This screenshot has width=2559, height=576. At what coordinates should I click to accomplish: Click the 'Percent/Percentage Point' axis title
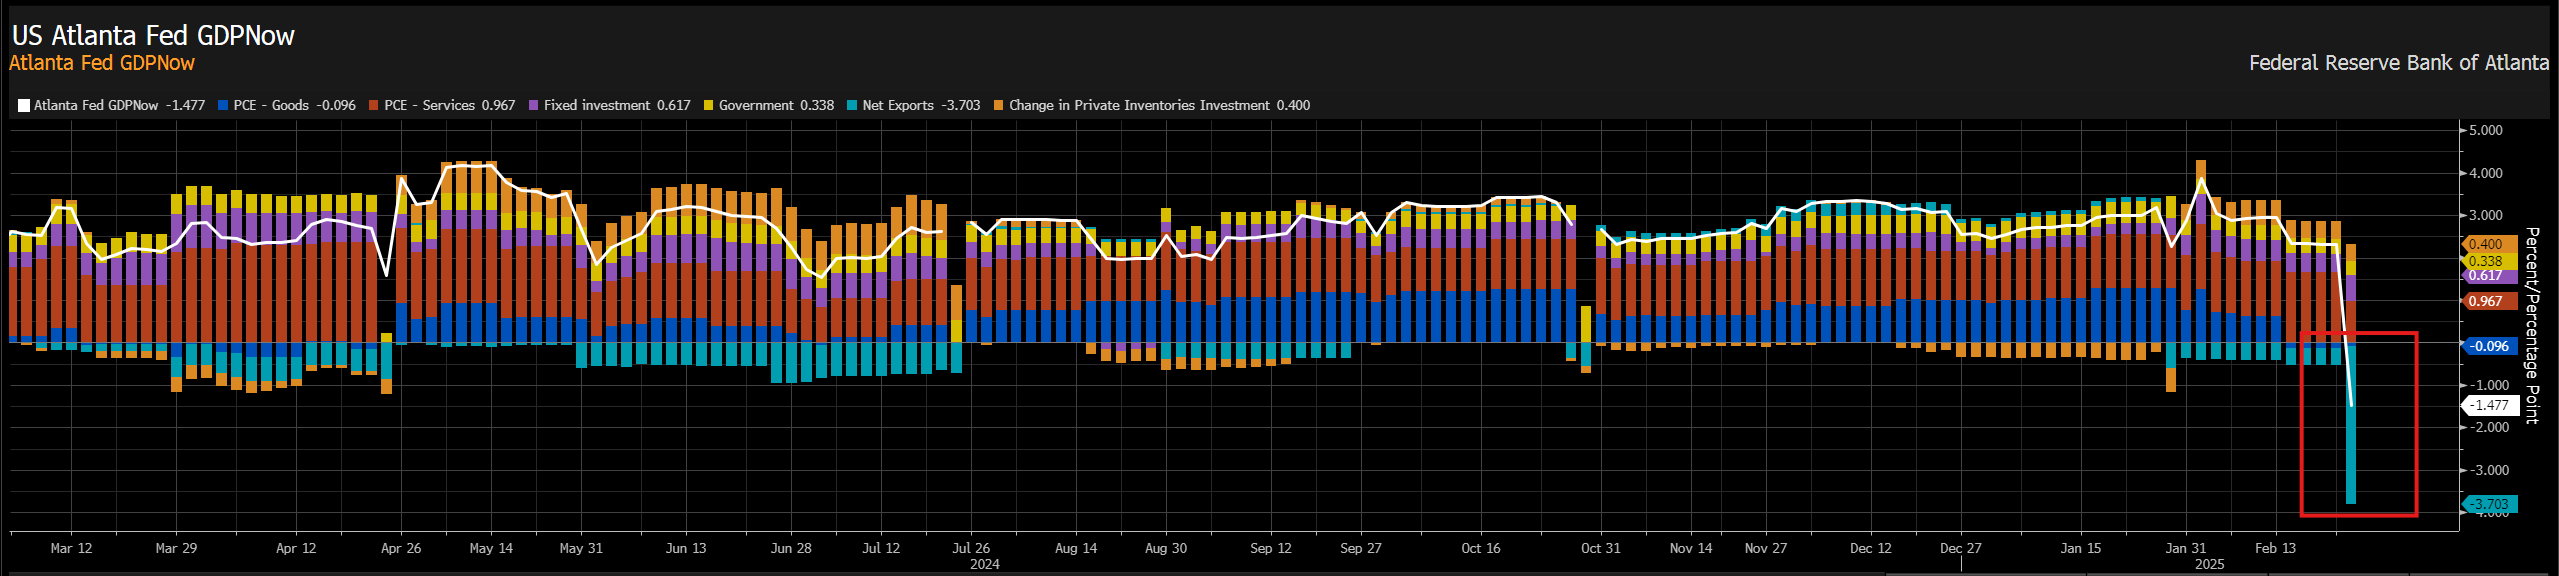2532,326
